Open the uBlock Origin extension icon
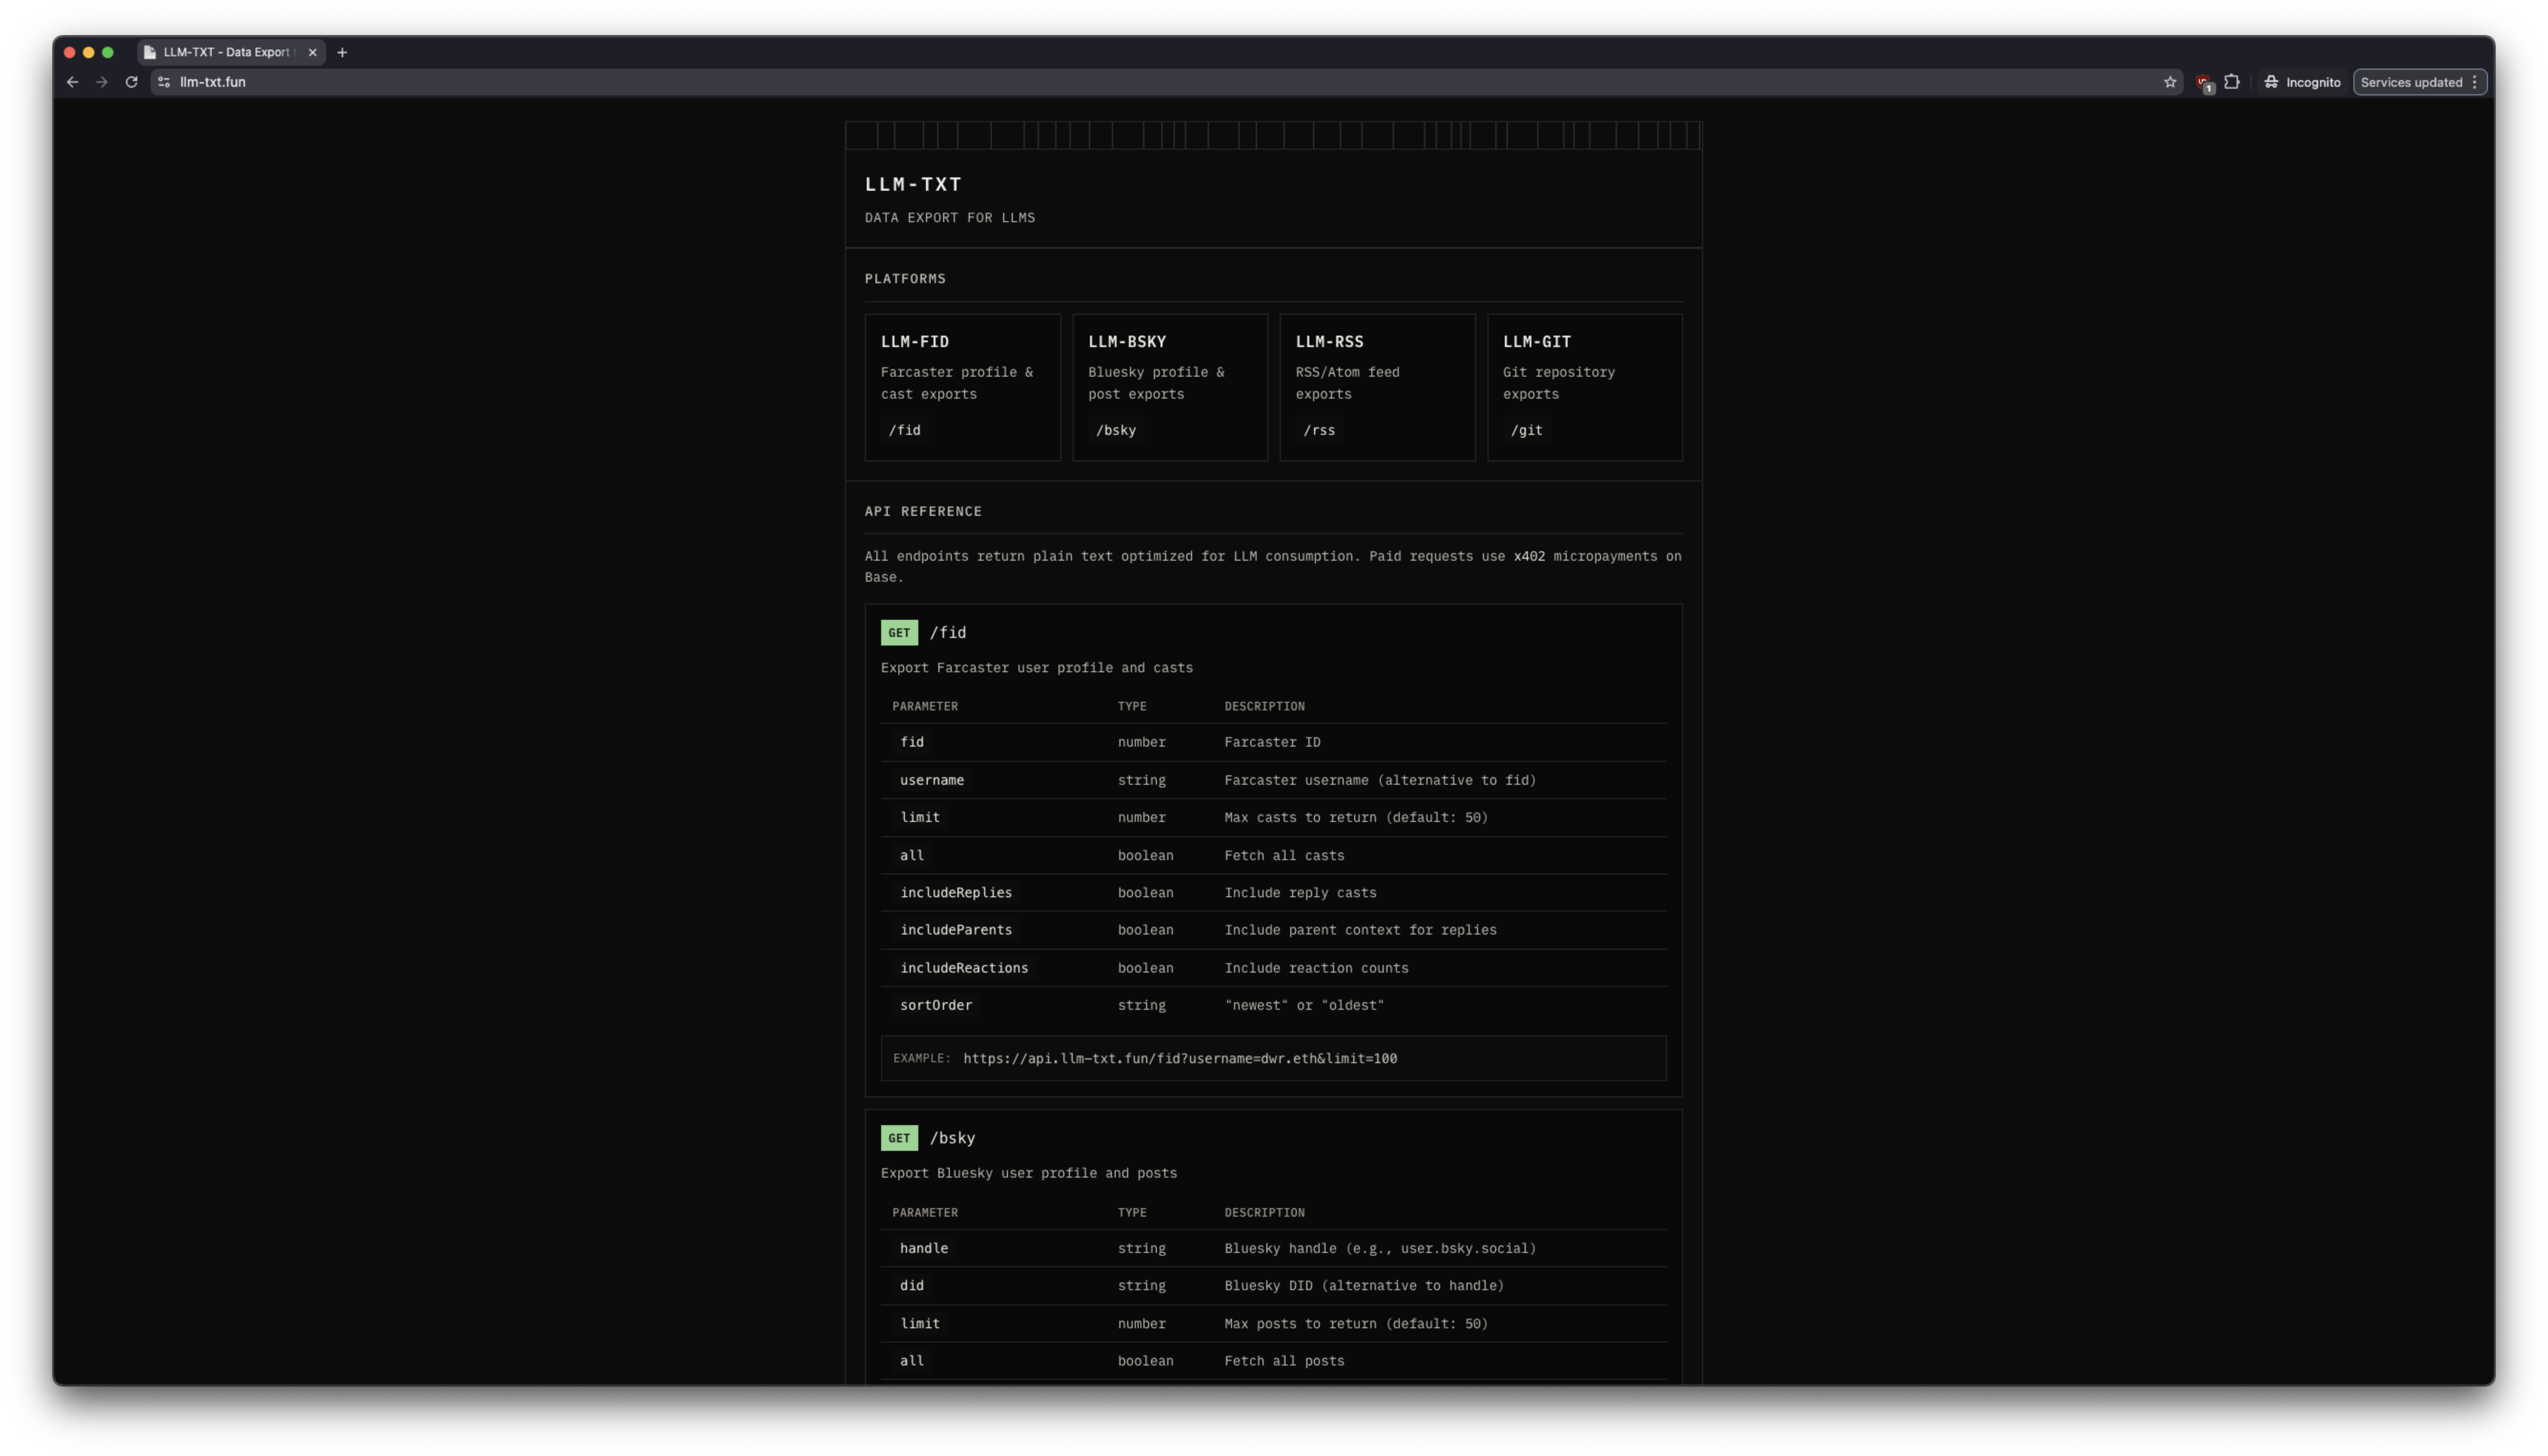Viewport: 2548px width, 1456px height. [2203, 83]
